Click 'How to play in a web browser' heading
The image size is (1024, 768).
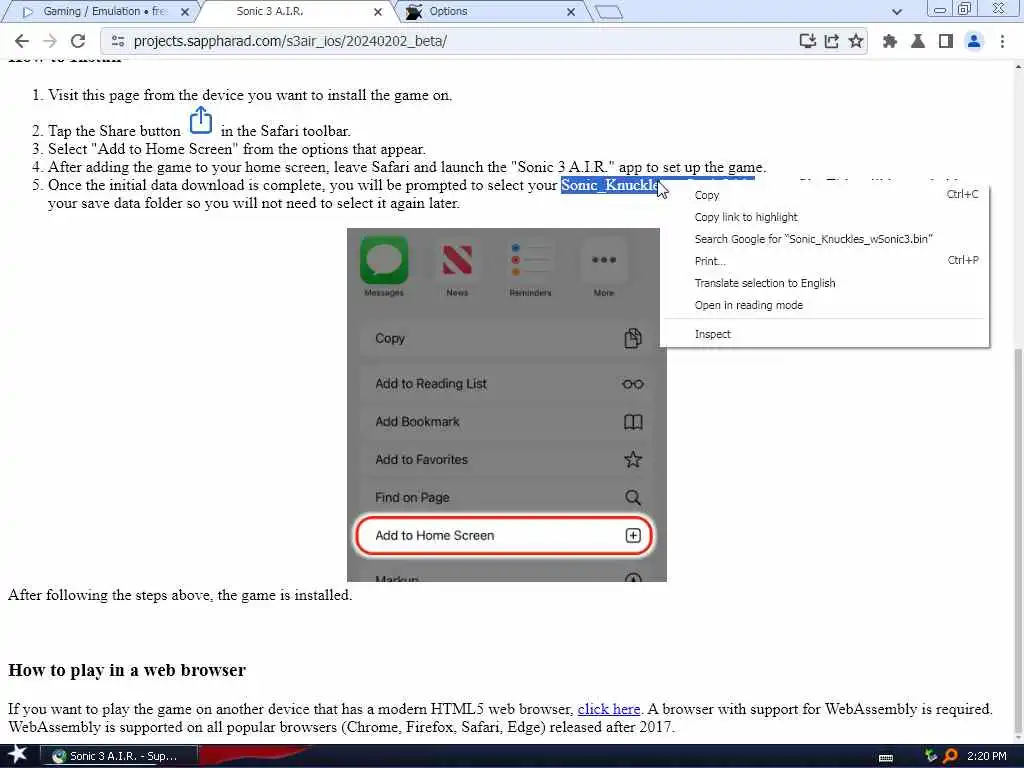(127, 671)
